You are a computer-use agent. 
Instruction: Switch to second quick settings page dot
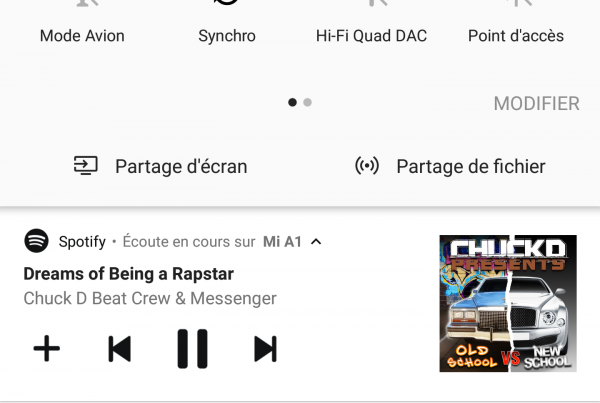coord(307,102)
